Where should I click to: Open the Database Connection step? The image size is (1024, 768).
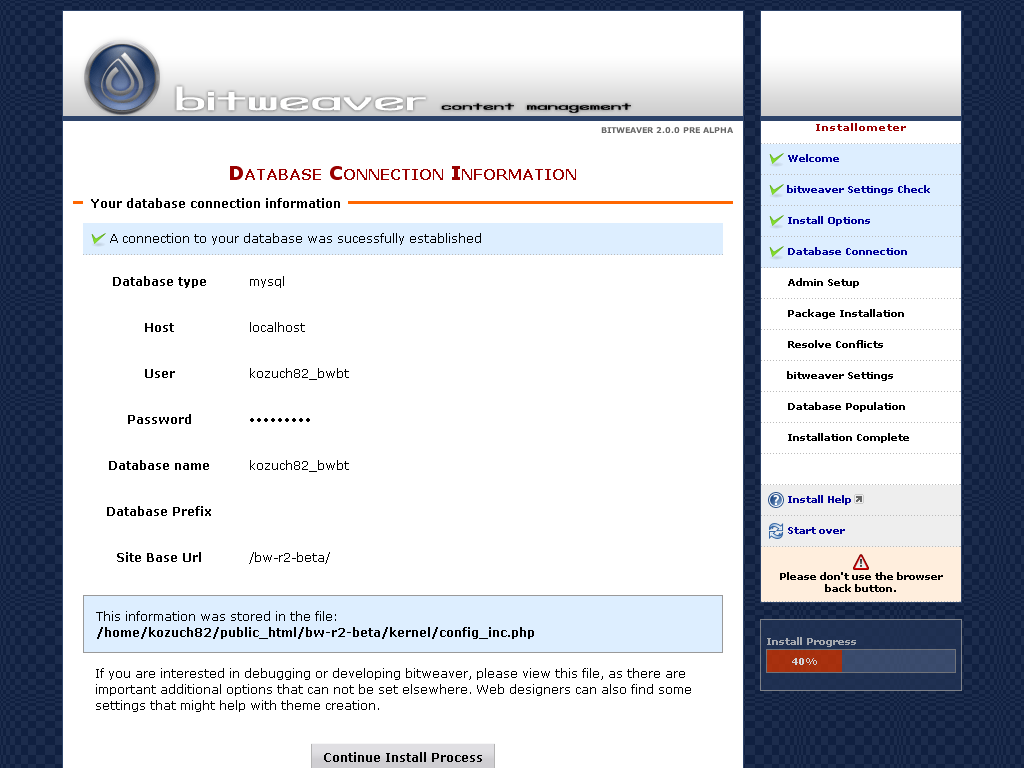[x=847, y=251]
